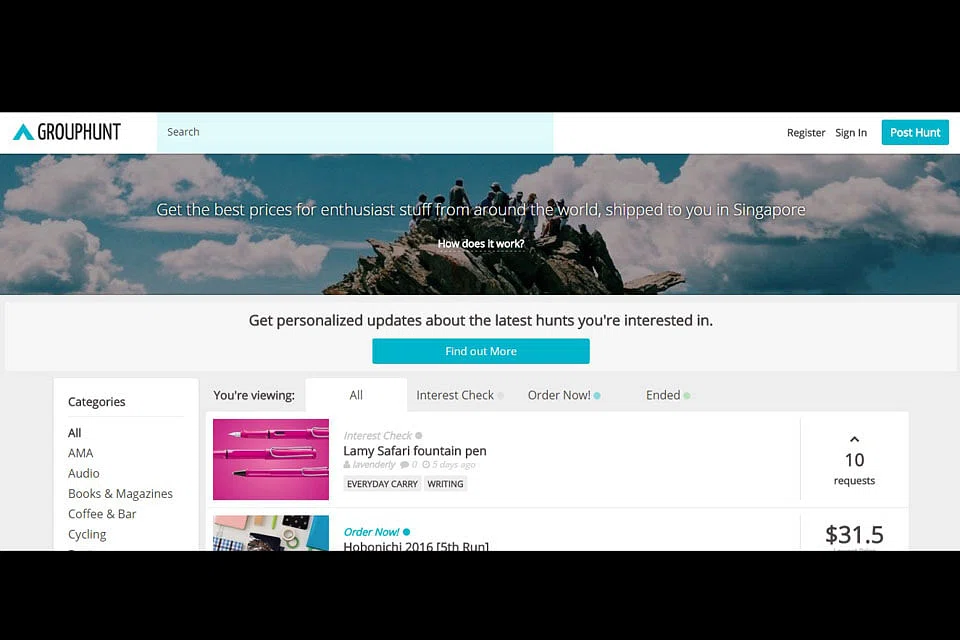Click the user icon beside lavenderly
This screenshot has height=640, width=960.
coord(347,465)
